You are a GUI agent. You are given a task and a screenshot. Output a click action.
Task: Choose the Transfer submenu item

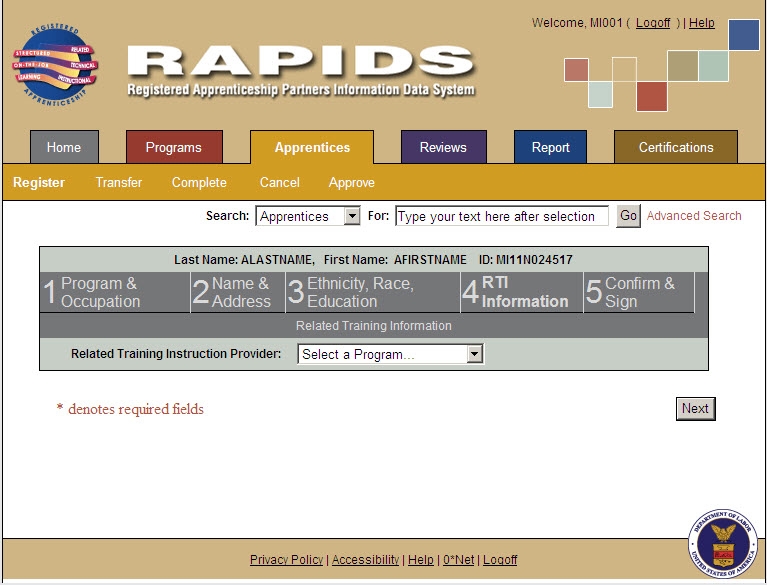click(x=119, y=182)
